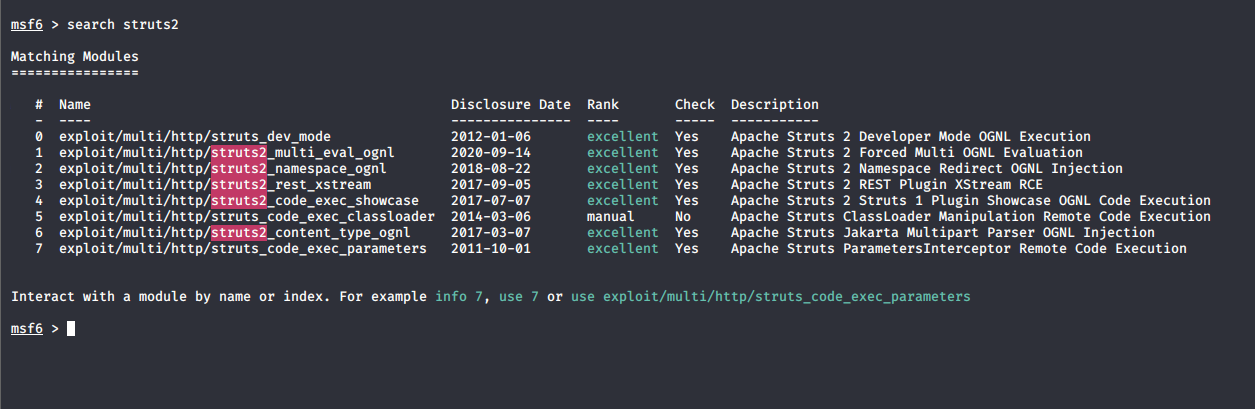Click the Disclosure Date column header
Image resolution: width=1255 pixels, height=409 pixels.
510,104
